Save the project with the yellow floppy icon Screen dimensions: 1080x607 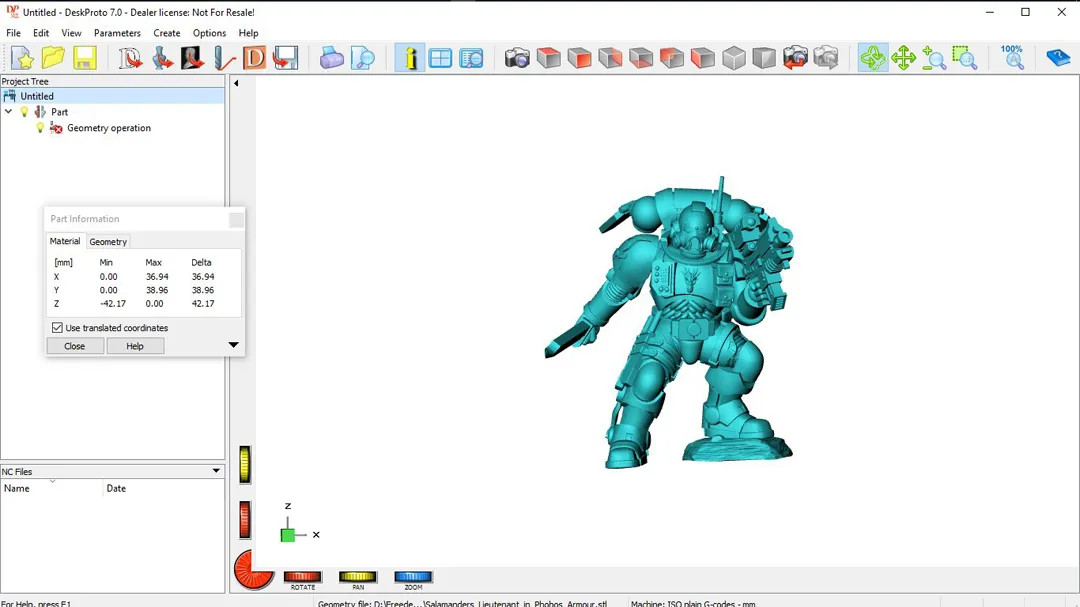[x=84, y=58]
